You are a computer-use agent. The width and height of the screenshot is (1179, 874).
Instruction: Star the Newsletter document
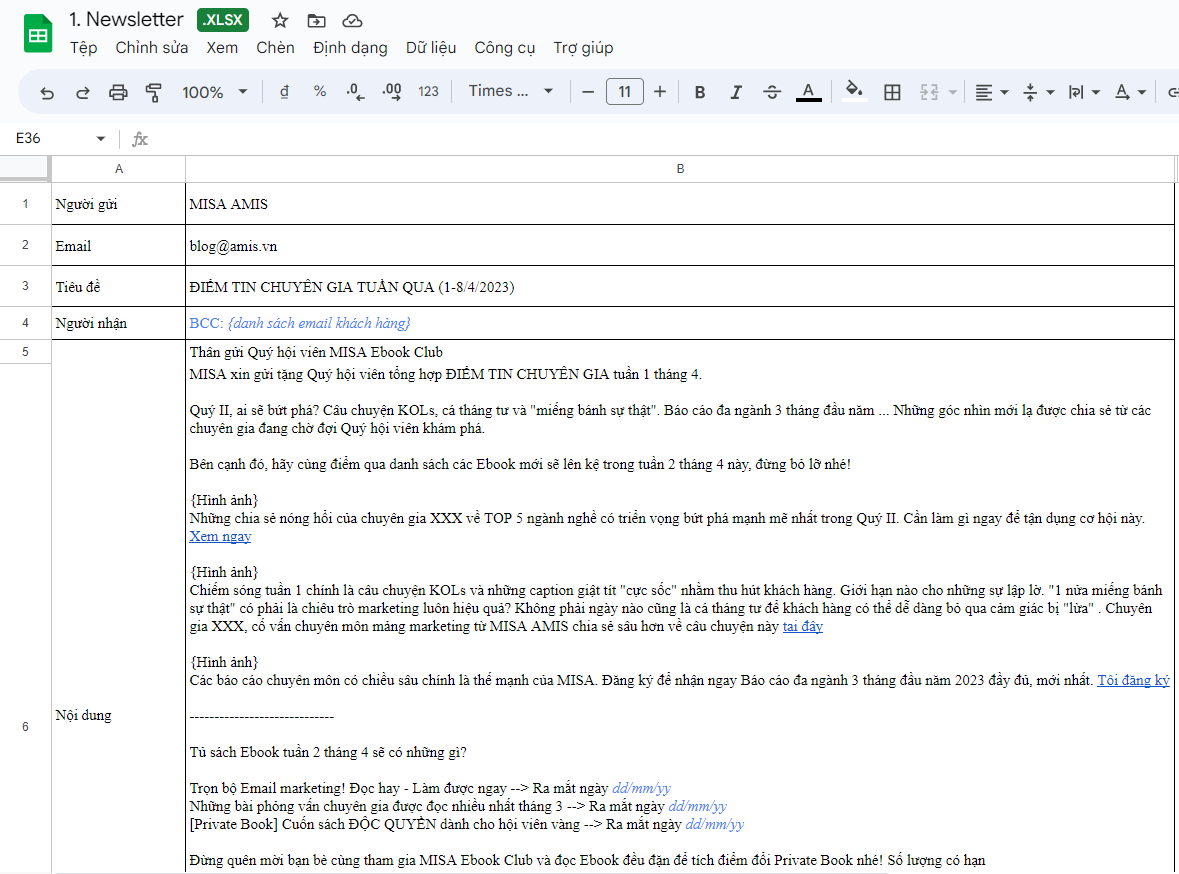click(x=280, y=20)
